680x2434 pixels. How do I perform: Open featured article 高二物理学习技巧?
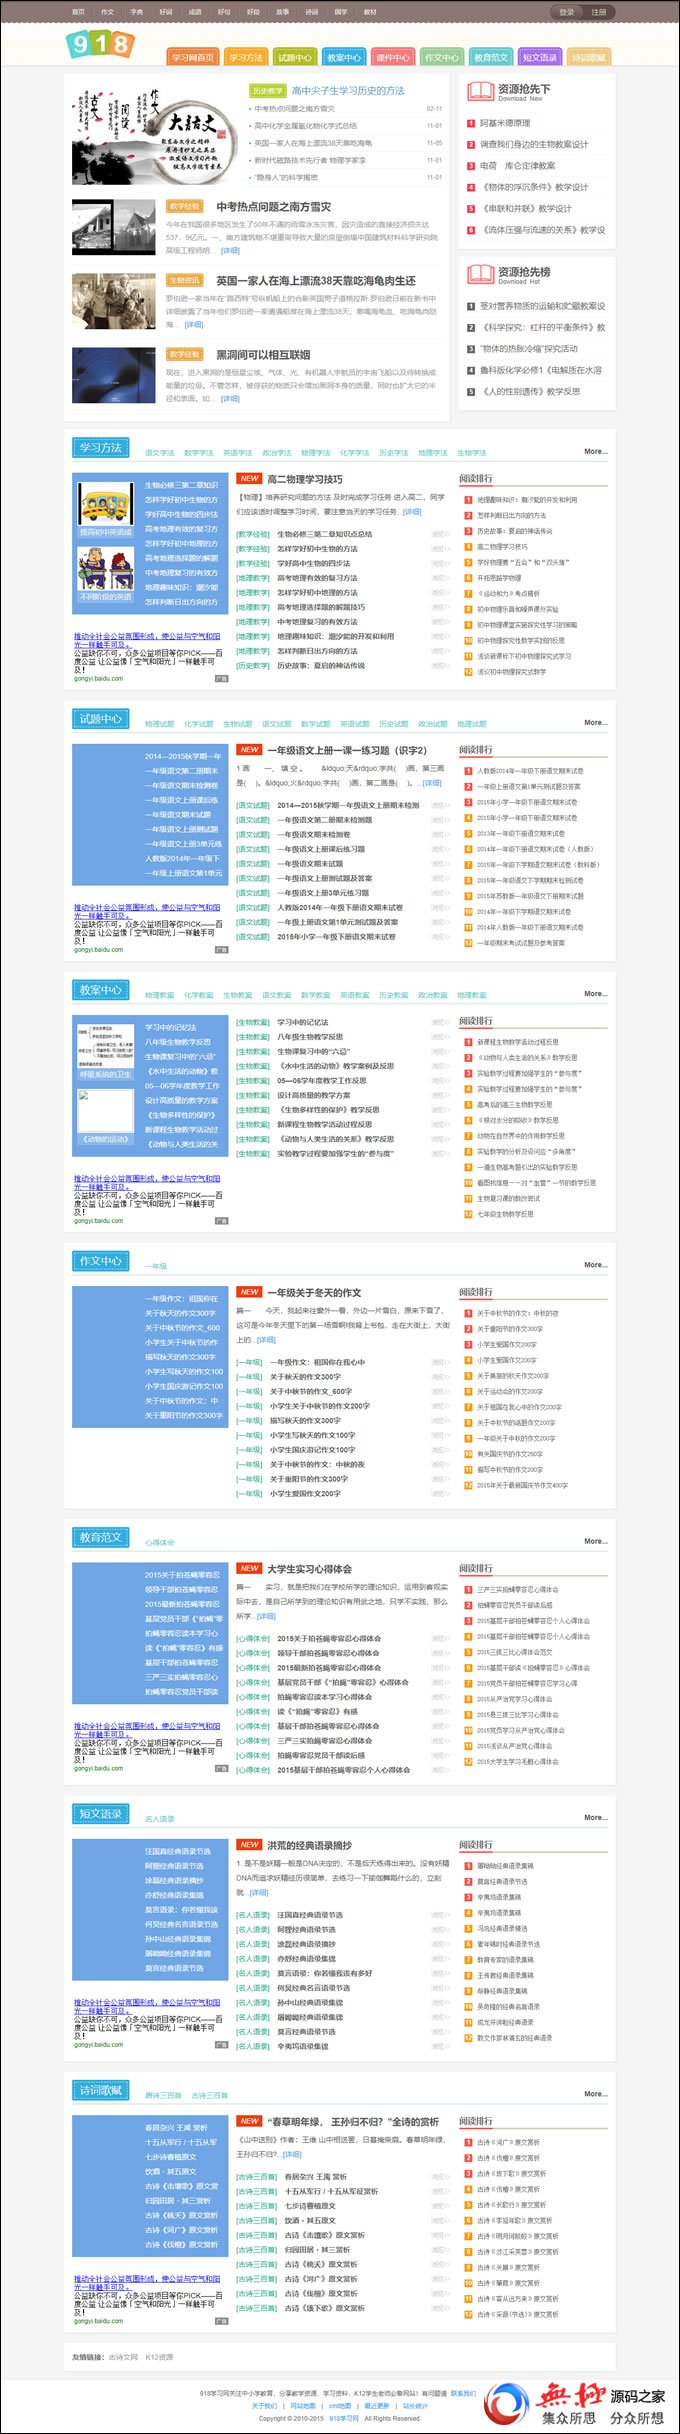coord(304,479)
